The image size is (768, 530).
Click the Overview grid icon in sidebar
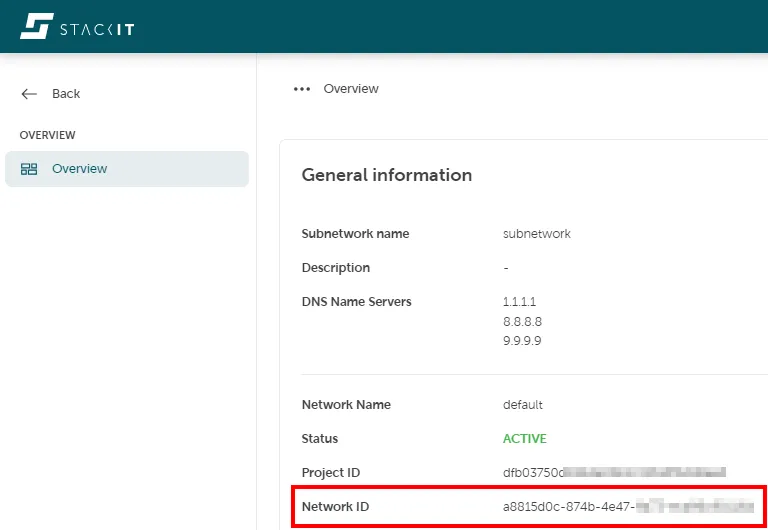pos(29,169)
